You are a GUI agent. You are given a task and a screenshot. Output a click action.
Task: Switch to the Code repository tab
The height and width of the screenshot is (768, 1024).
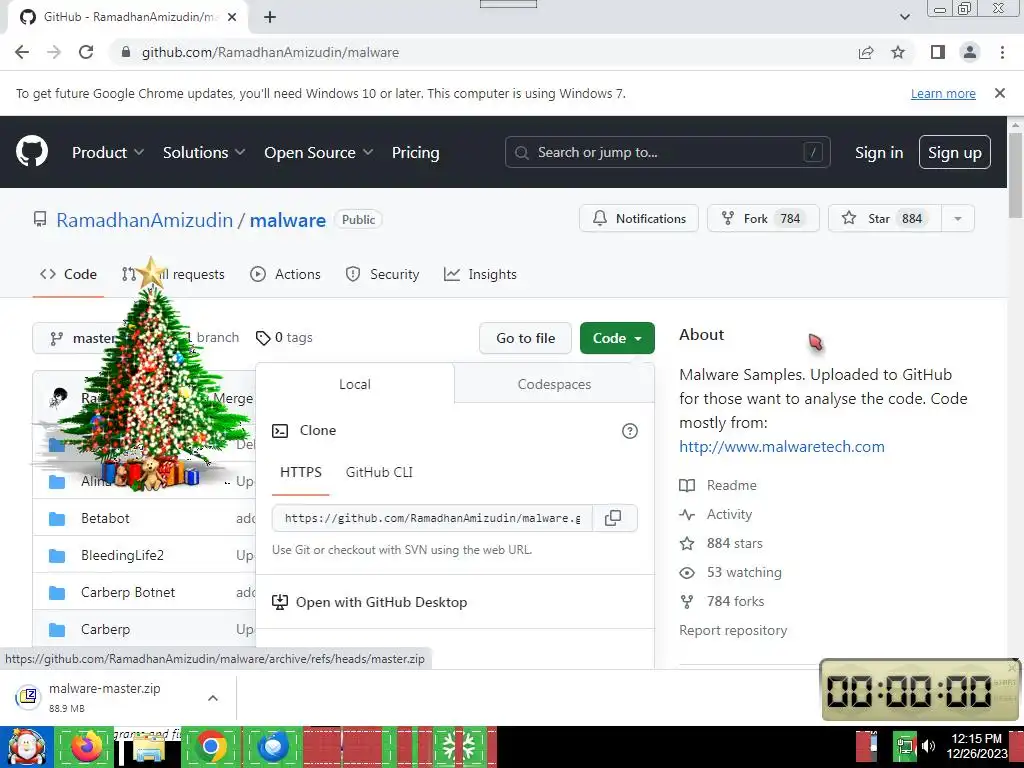pos(69,274)
